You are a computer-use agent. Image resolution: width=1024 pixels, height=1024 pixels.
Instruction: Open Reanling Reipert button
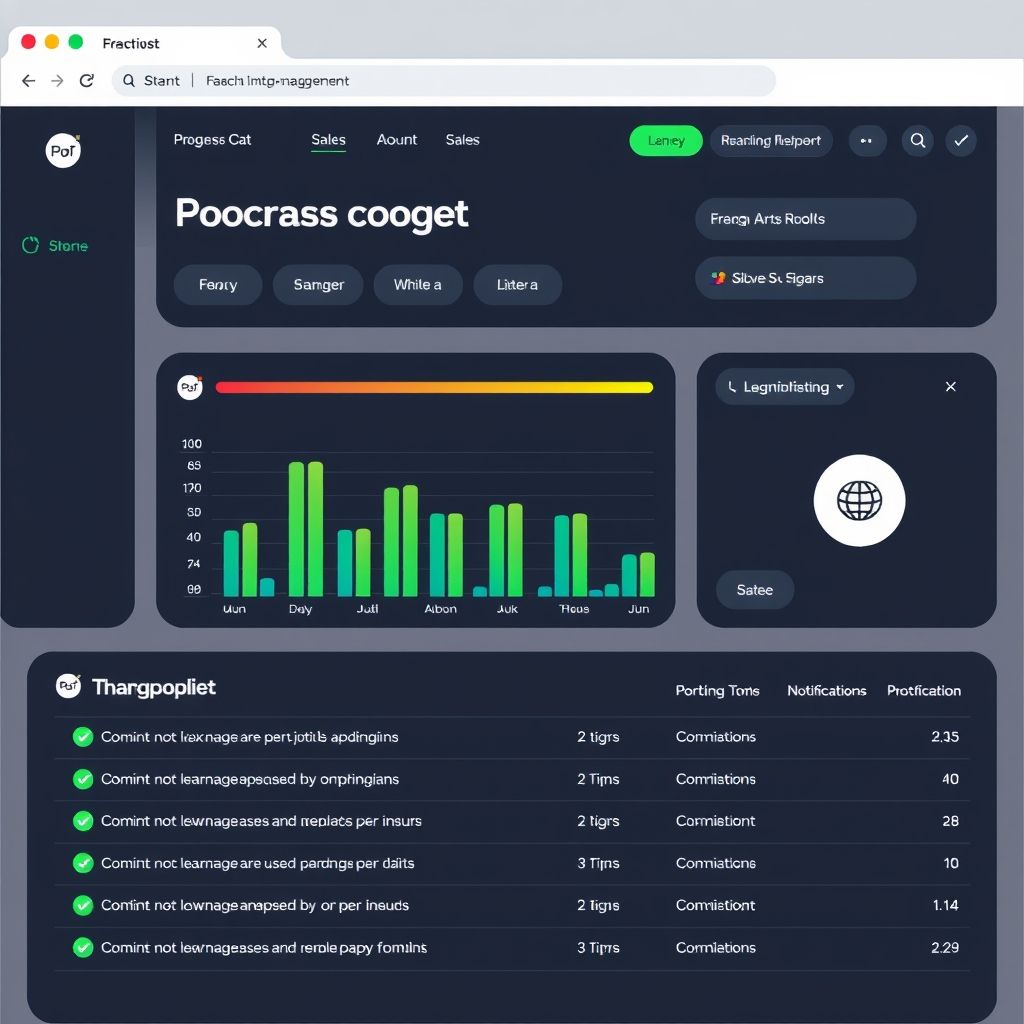[771, 140]
